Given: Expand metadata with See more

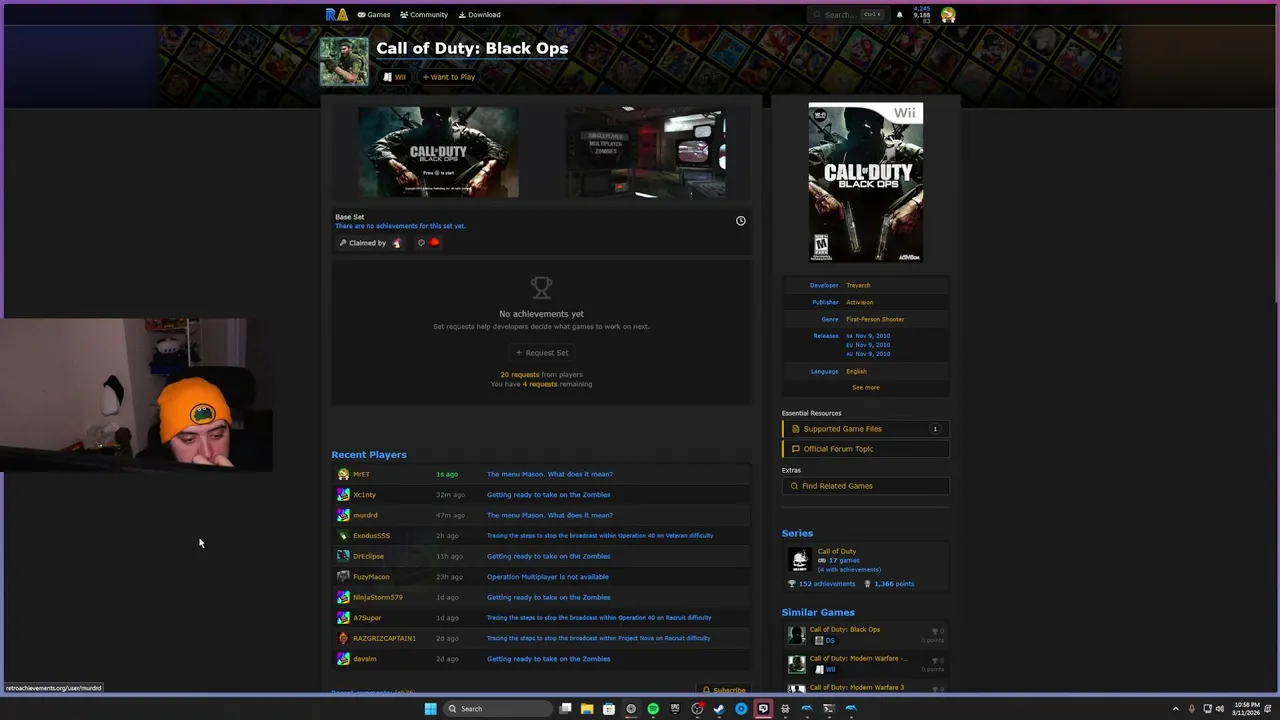Looking at the screenshot, I should (x=866, y=388).
